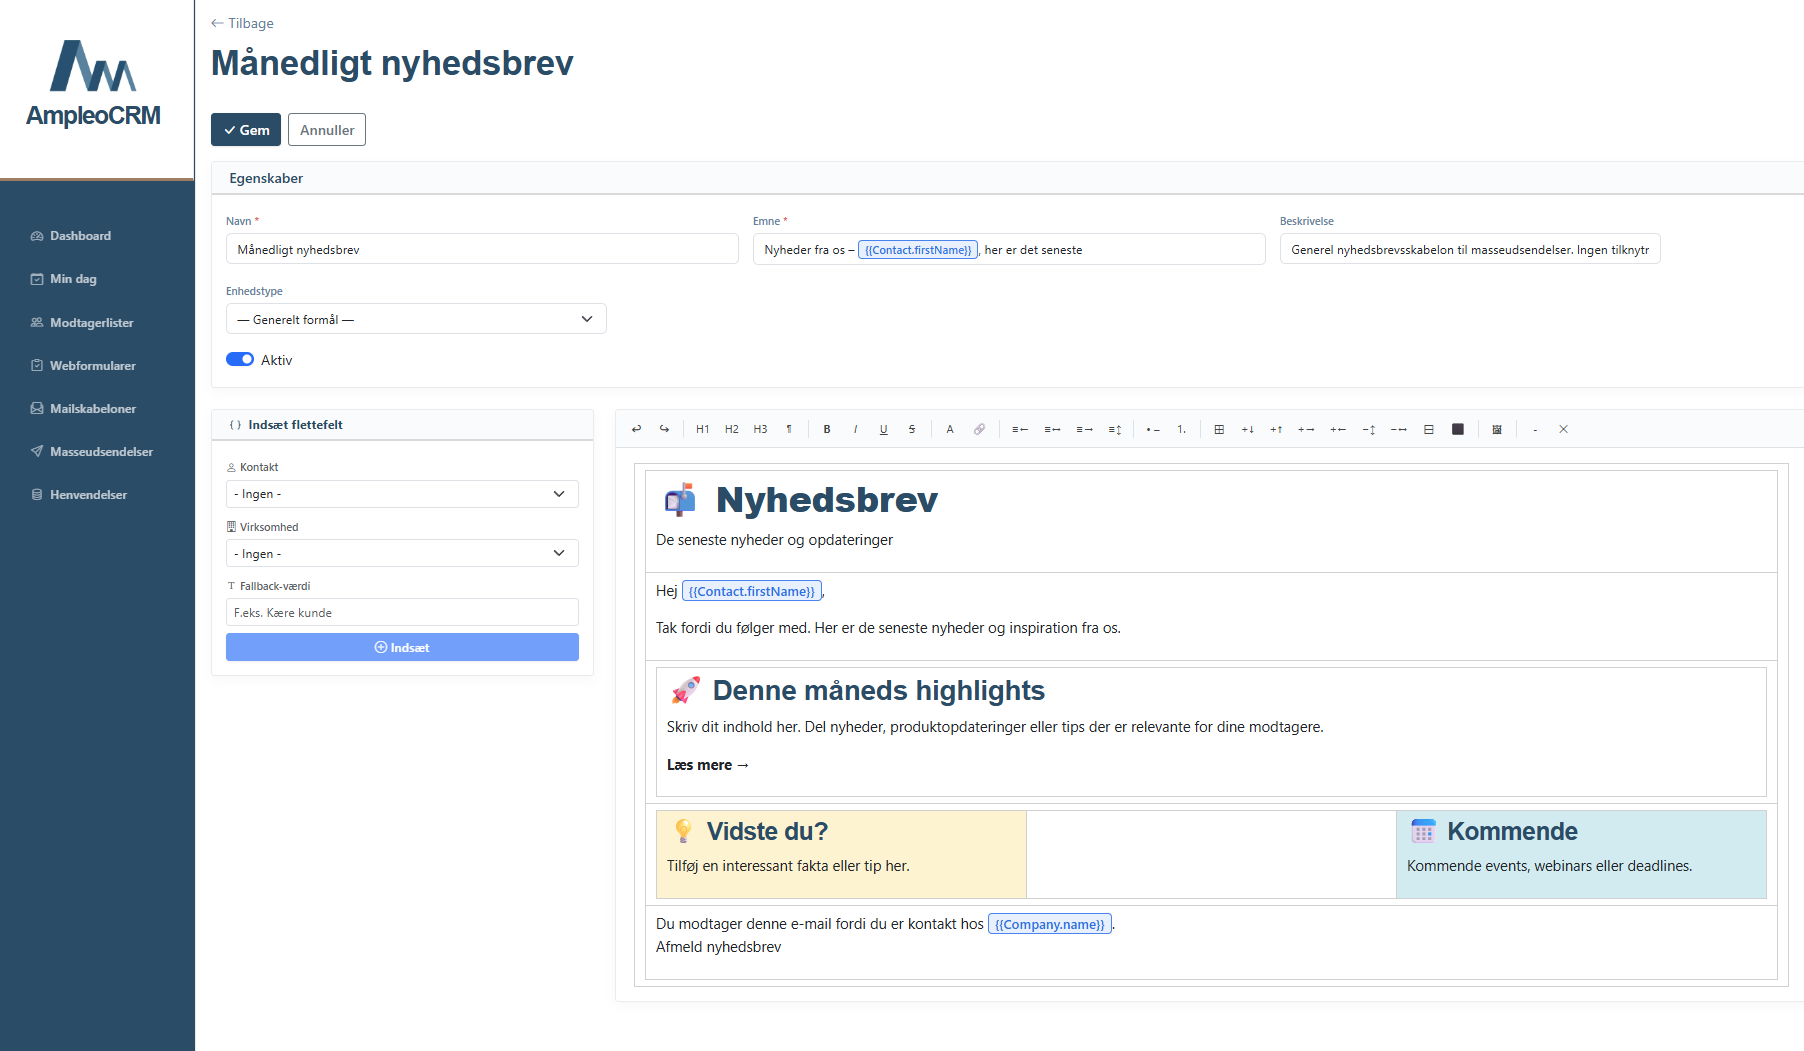
Task: Click the Kommende heading
Action: (1512, 831)
